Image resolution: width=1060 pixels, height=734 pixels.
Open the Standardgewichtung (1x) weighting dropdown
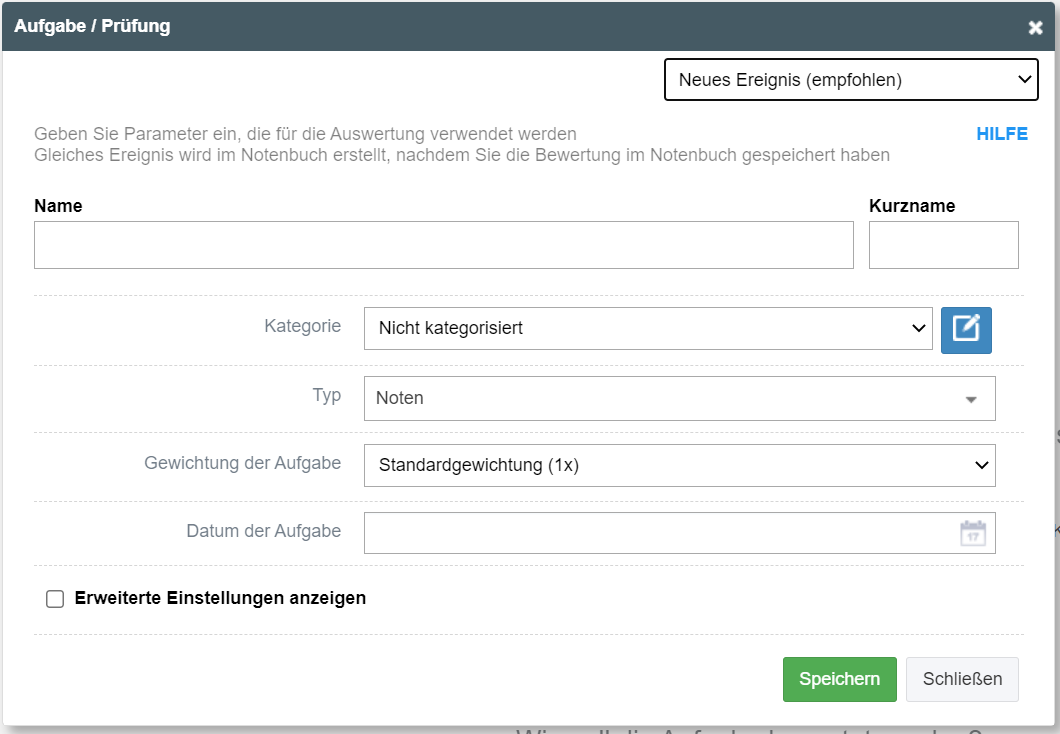[680, 464]
